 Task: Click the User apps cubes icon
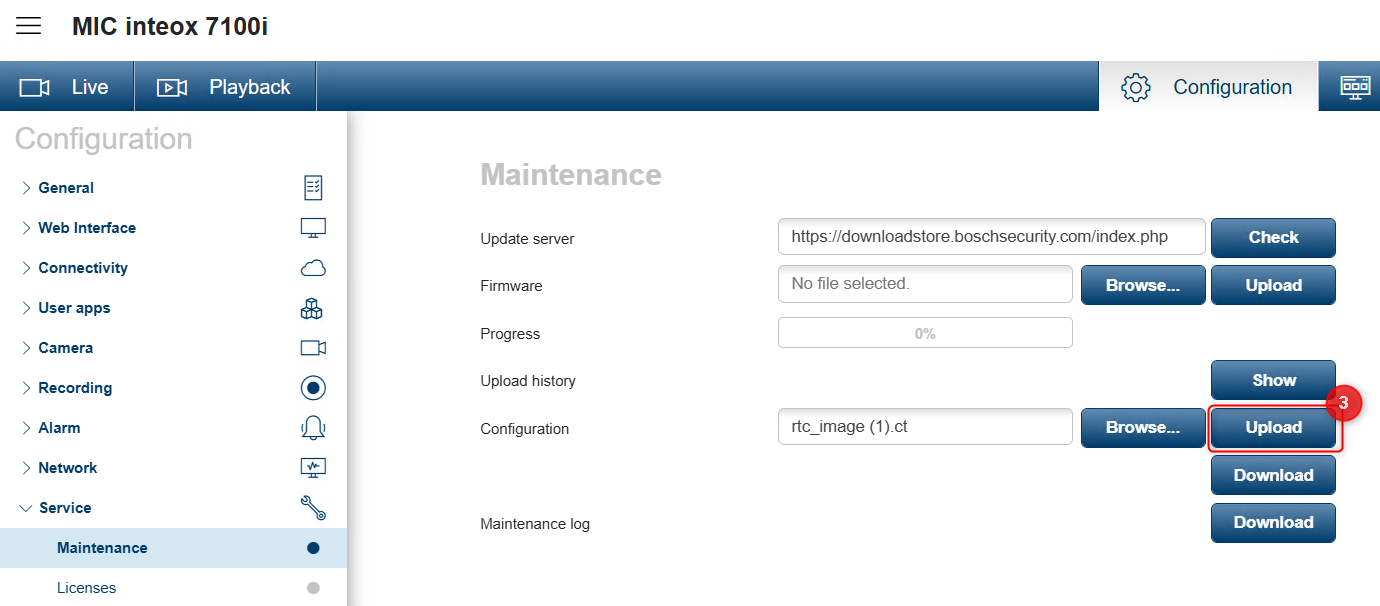pyautogui.click(x=312, y=308)
